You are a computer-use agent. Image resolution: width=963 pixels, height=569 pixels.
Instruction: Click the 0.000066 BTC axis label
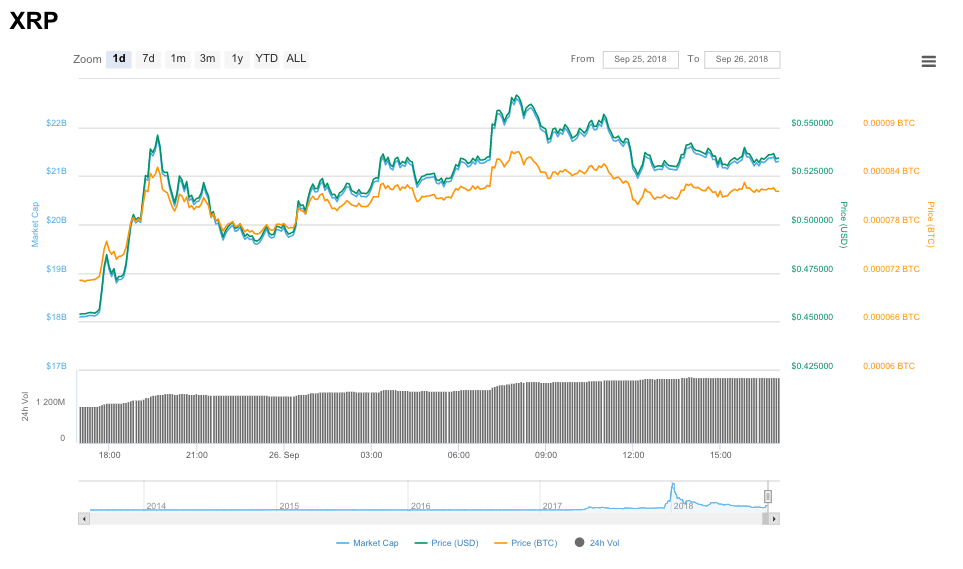click(891, 317)
